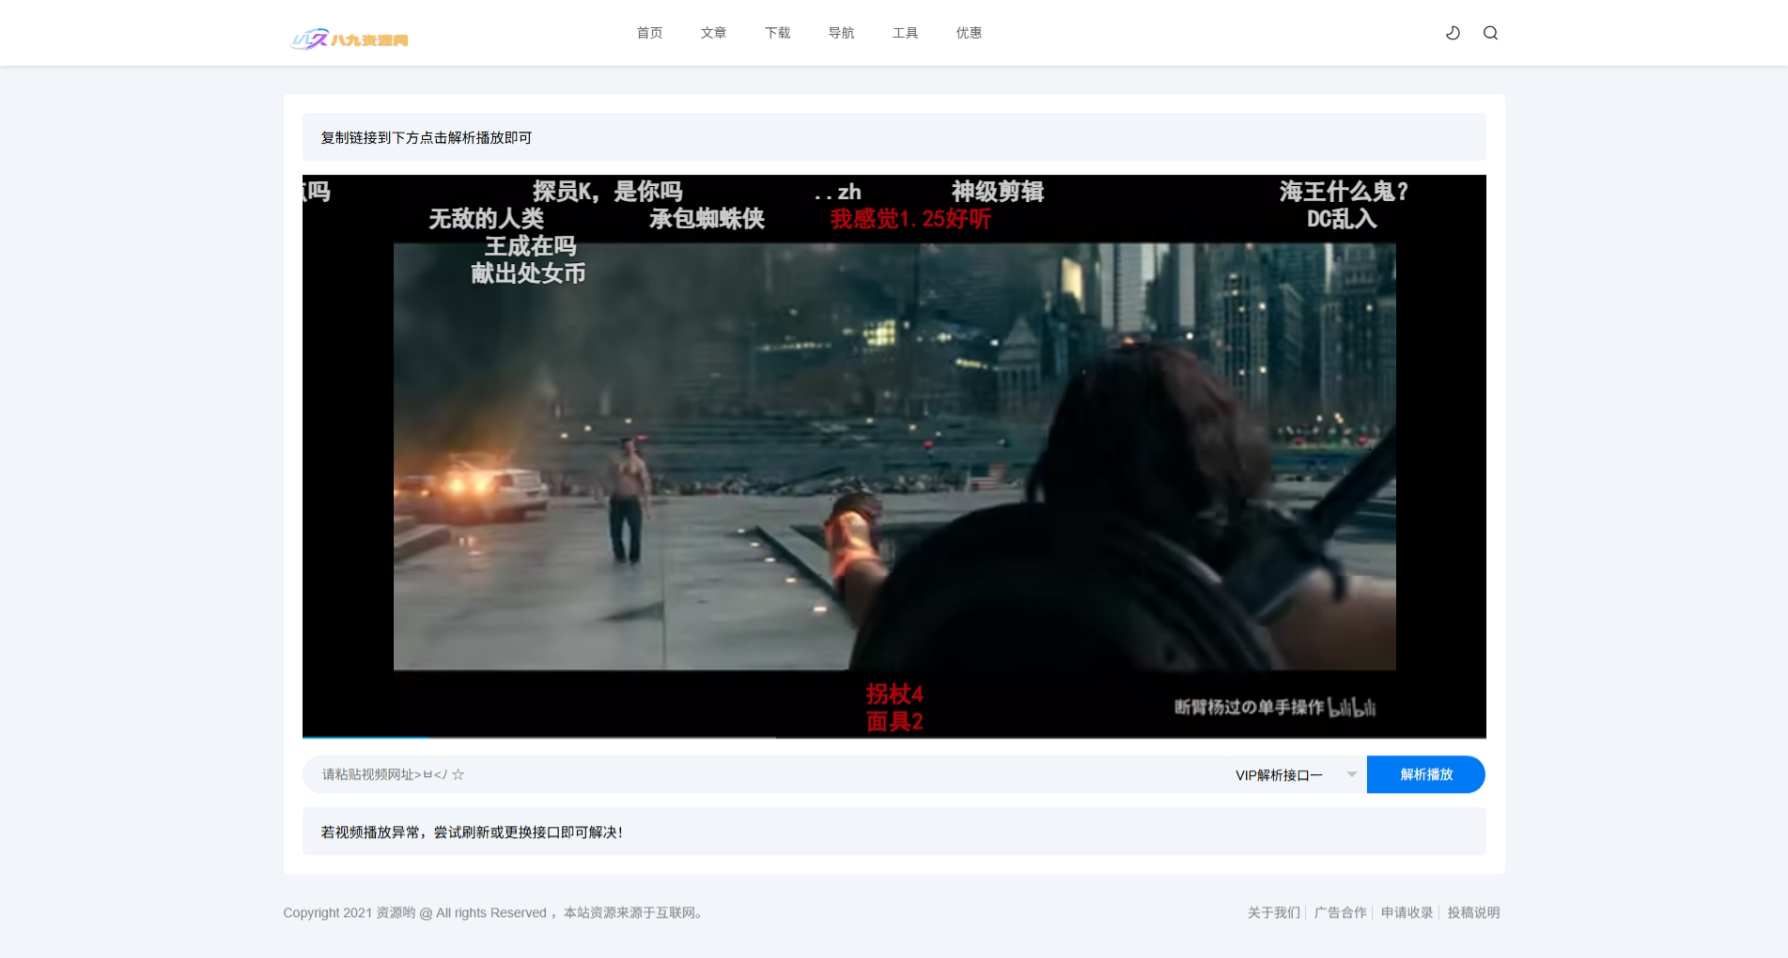
Task: Open the 文章 menu item
Action: (713, 33)
